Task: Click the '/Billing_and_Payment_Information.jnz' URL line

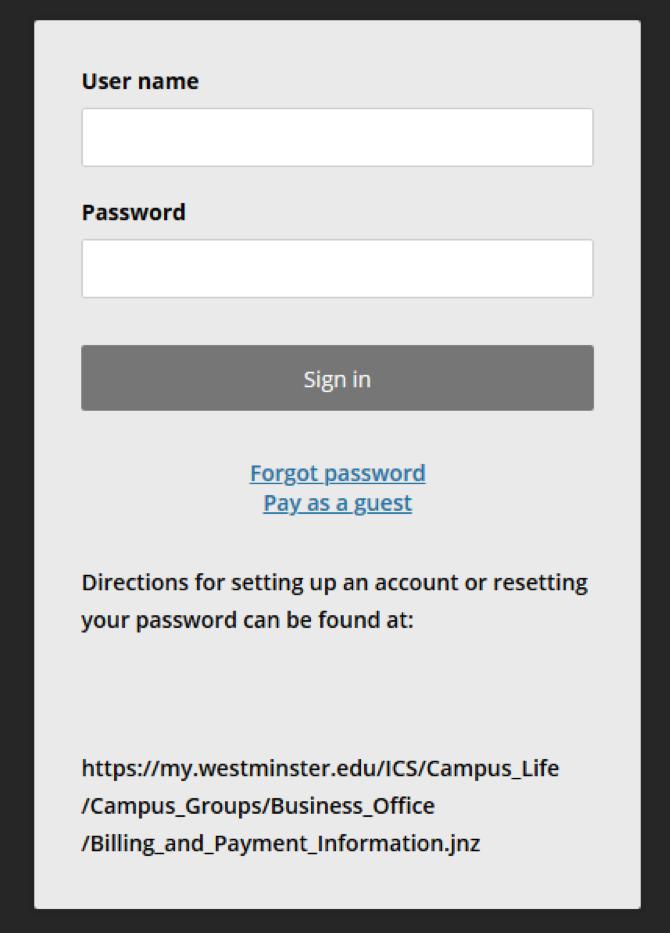Action: click(x=280, y=843)
